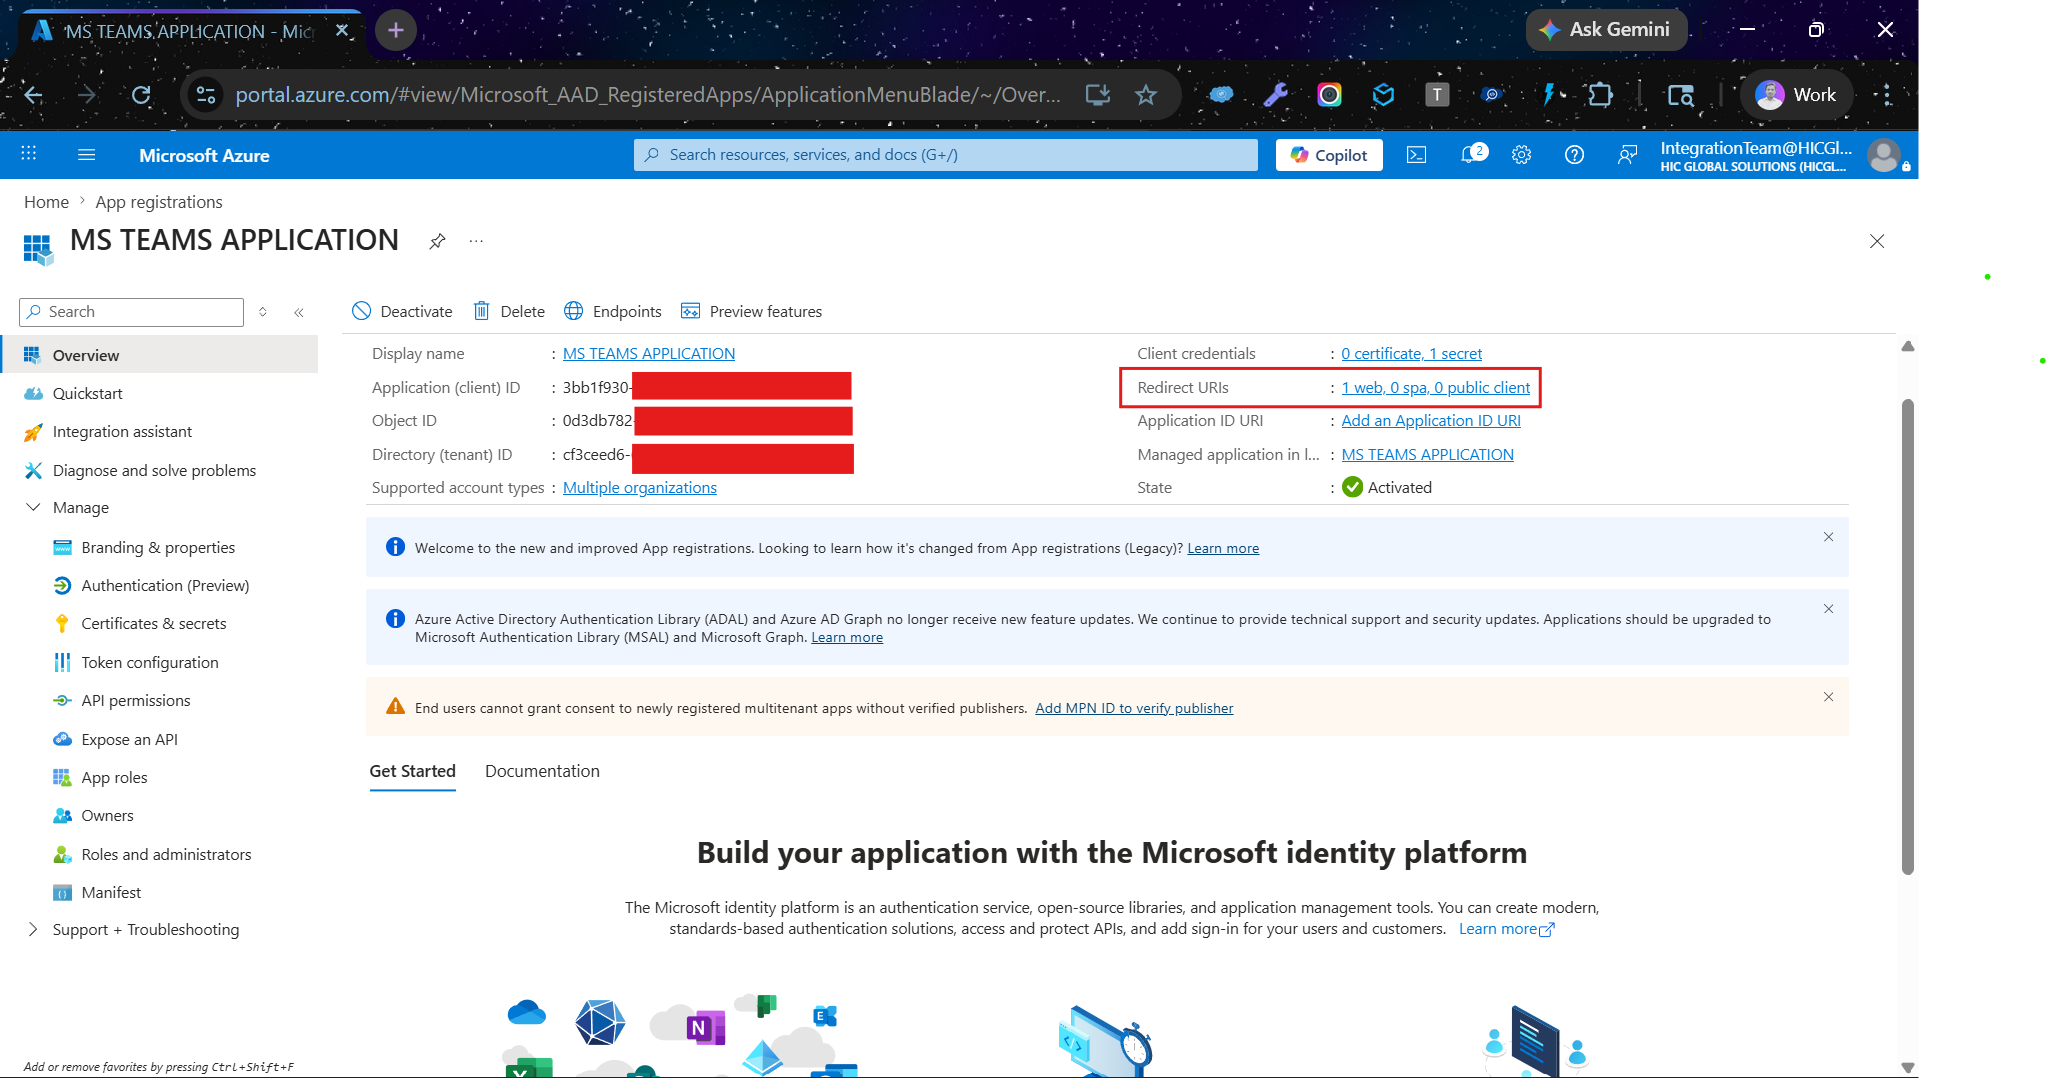Dismiss the verified publishers warning banner
This screenshot has width=2046, height=1078.
(1828, 697)
